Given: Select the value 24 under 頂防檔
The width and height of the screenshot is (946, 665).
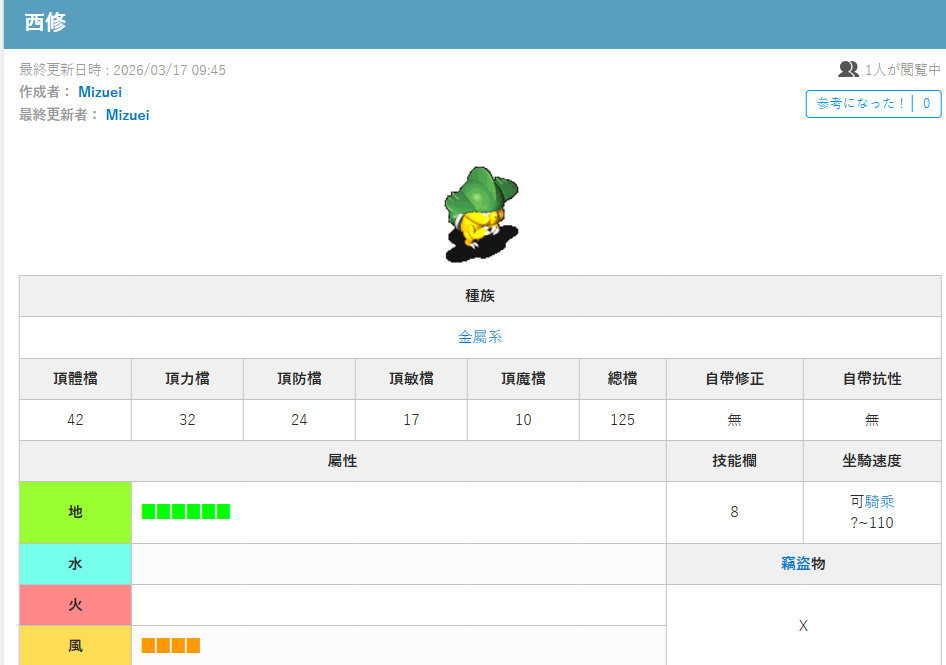Looking at the screenshot, I should [299, 420].
